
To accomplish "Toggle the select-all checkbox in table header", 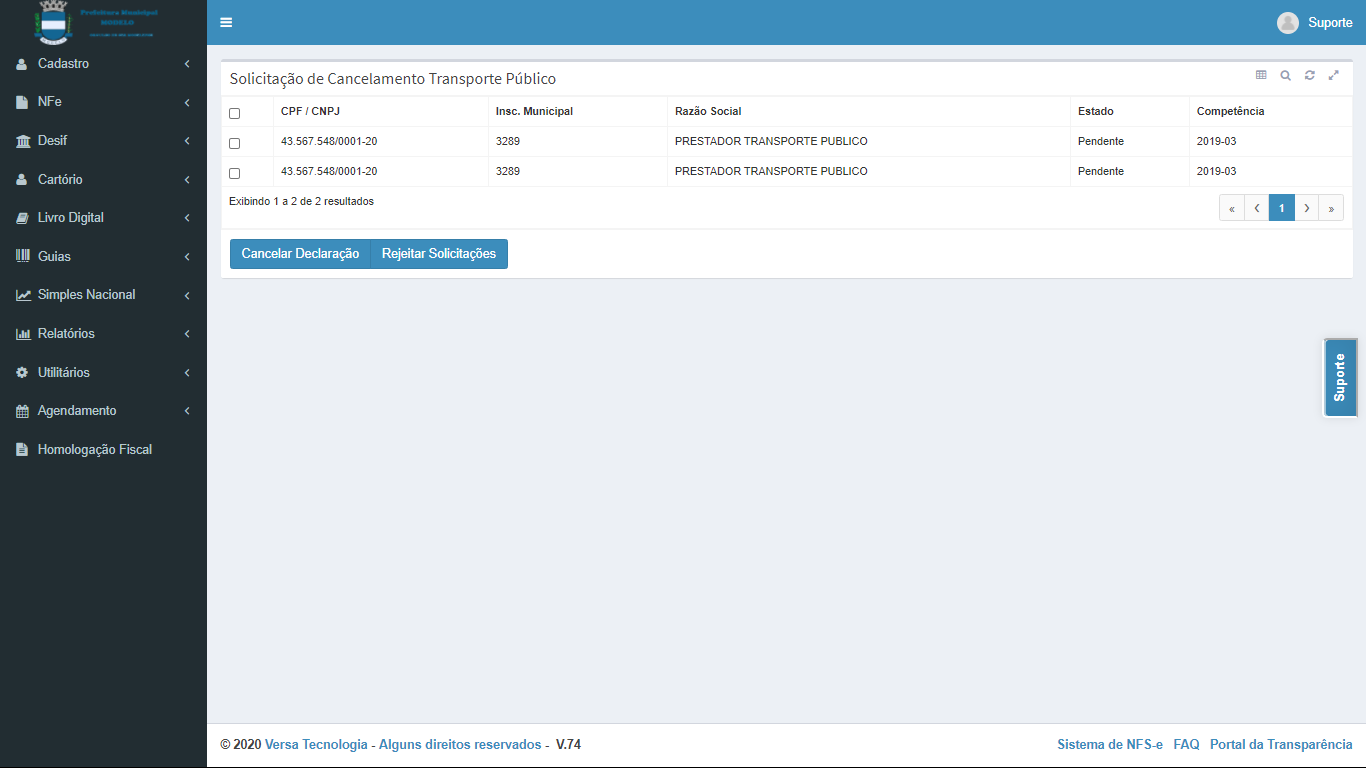I will (x=235, y=113).
